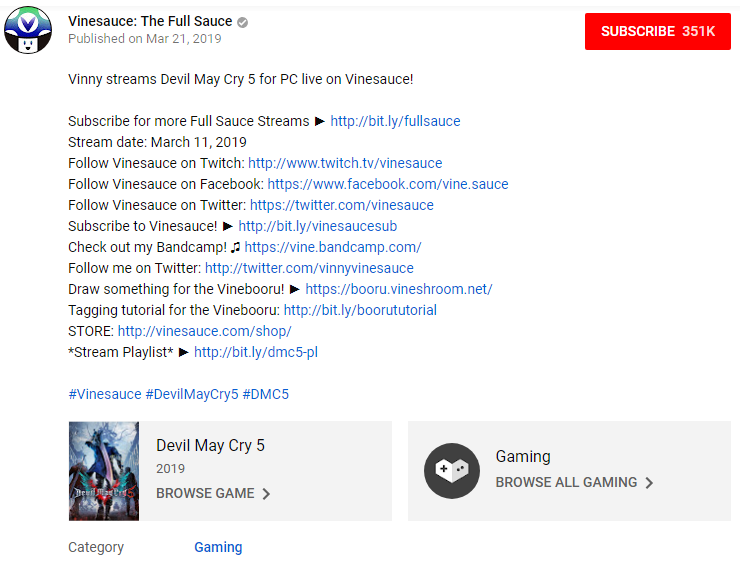This screenshot has height=561, width=740.
Task: Open the Devil May Cry 5 game title
Action: coord(210,445)
